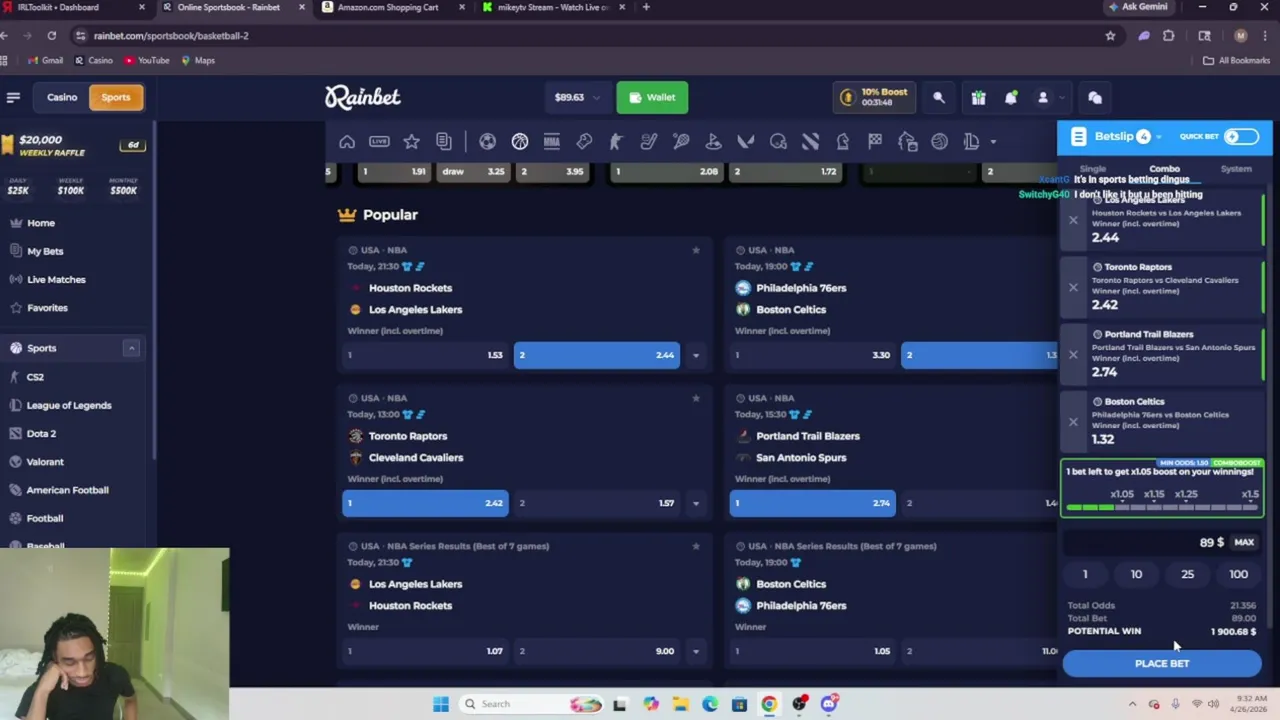Image resolution: width=1280 pixels, height=720 pixels.
Task: Open the gift rewards icon
Action: [978, 97]
